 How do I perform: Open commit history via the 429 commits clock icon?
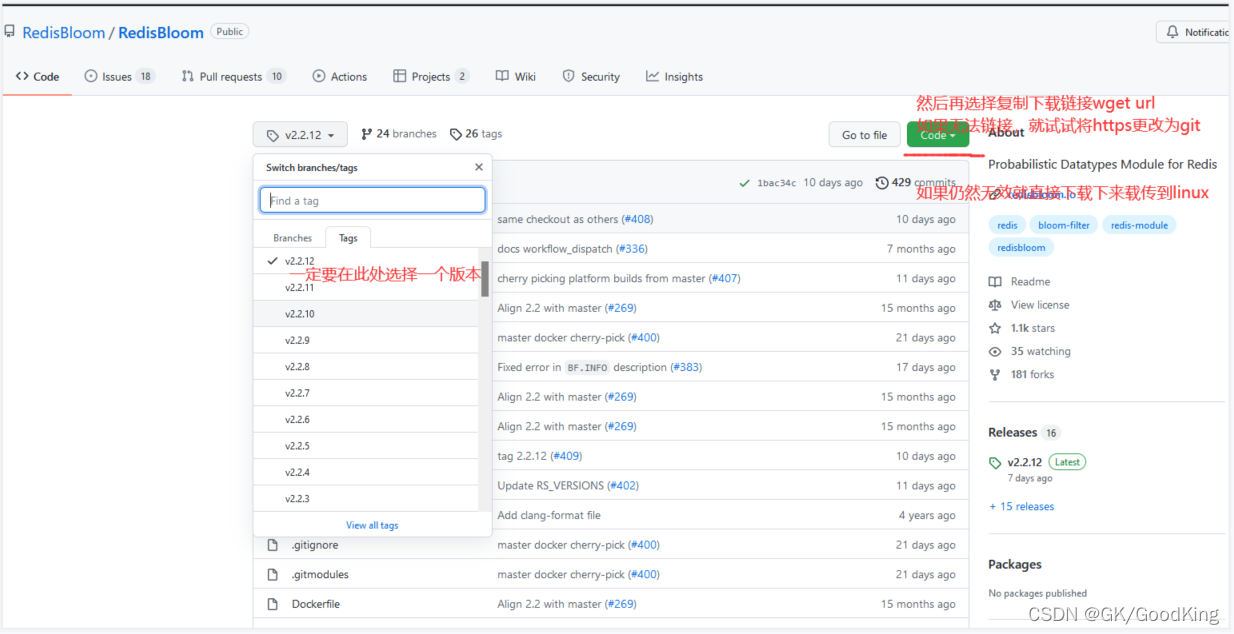point(880,182)
